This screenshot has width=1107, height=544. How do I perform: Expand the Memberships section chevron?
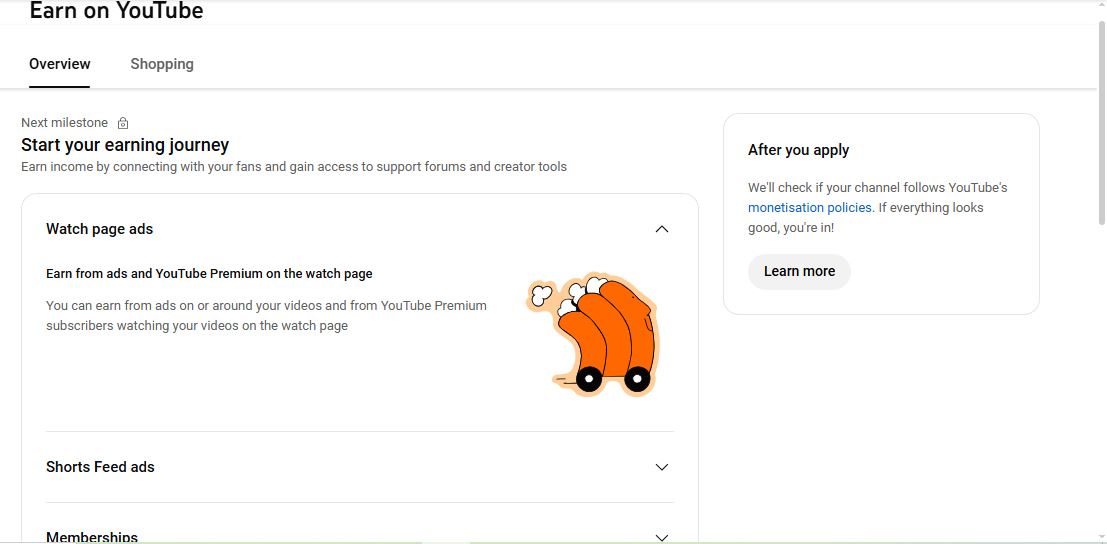661,537
